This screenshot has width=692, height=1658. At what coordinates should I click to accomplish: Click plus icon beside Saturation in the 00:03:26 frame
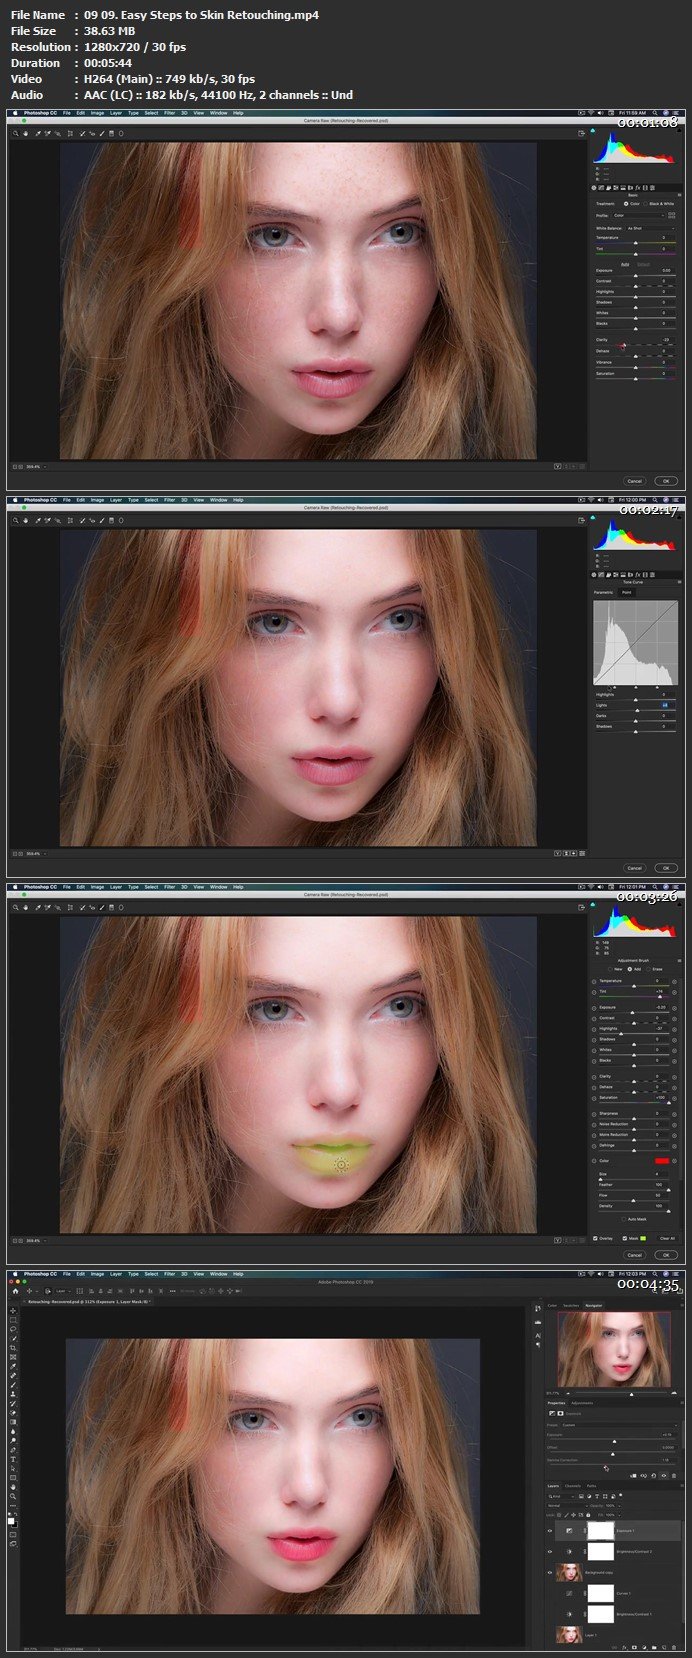click(674, 1098)
